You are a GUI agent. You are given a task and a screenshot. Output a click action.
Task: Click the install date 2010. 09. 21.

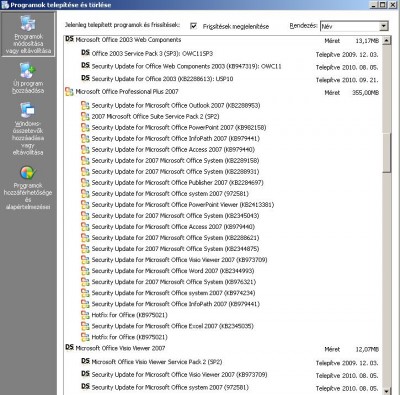pos(360,80)
